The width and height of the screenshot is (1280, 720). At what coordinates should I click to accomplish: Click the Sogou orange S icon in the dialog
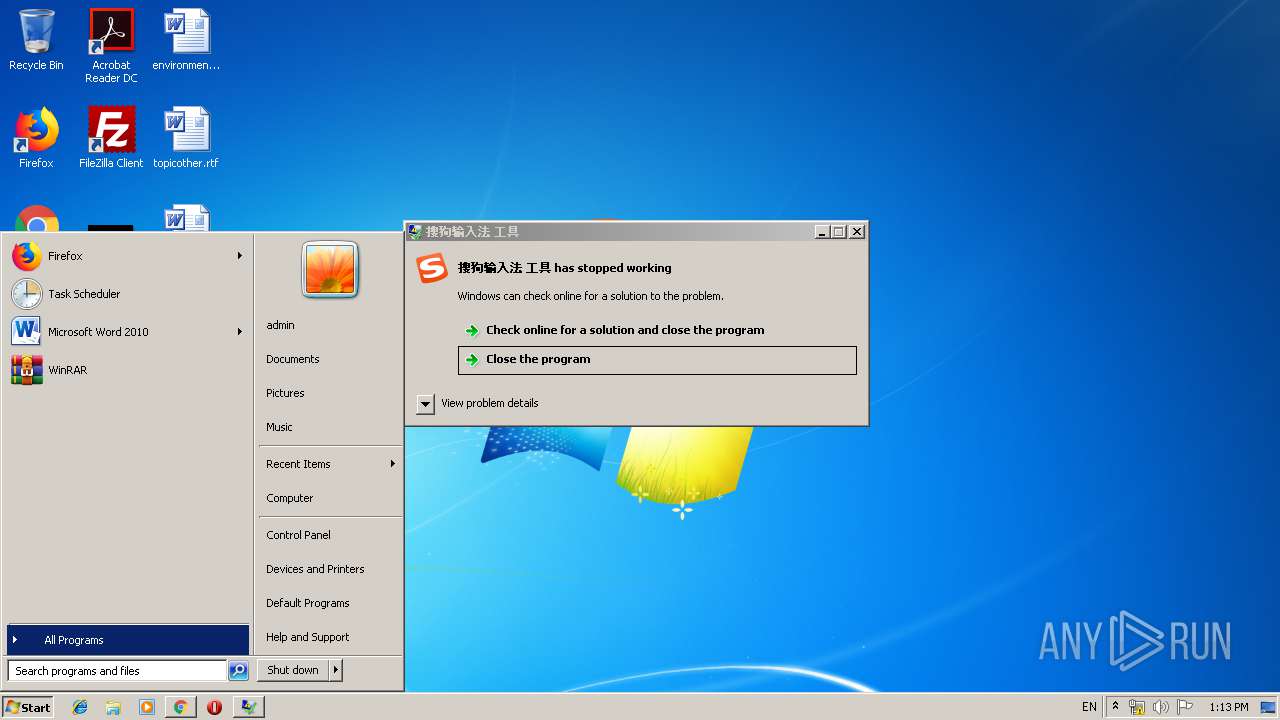(x=432, y=269)
